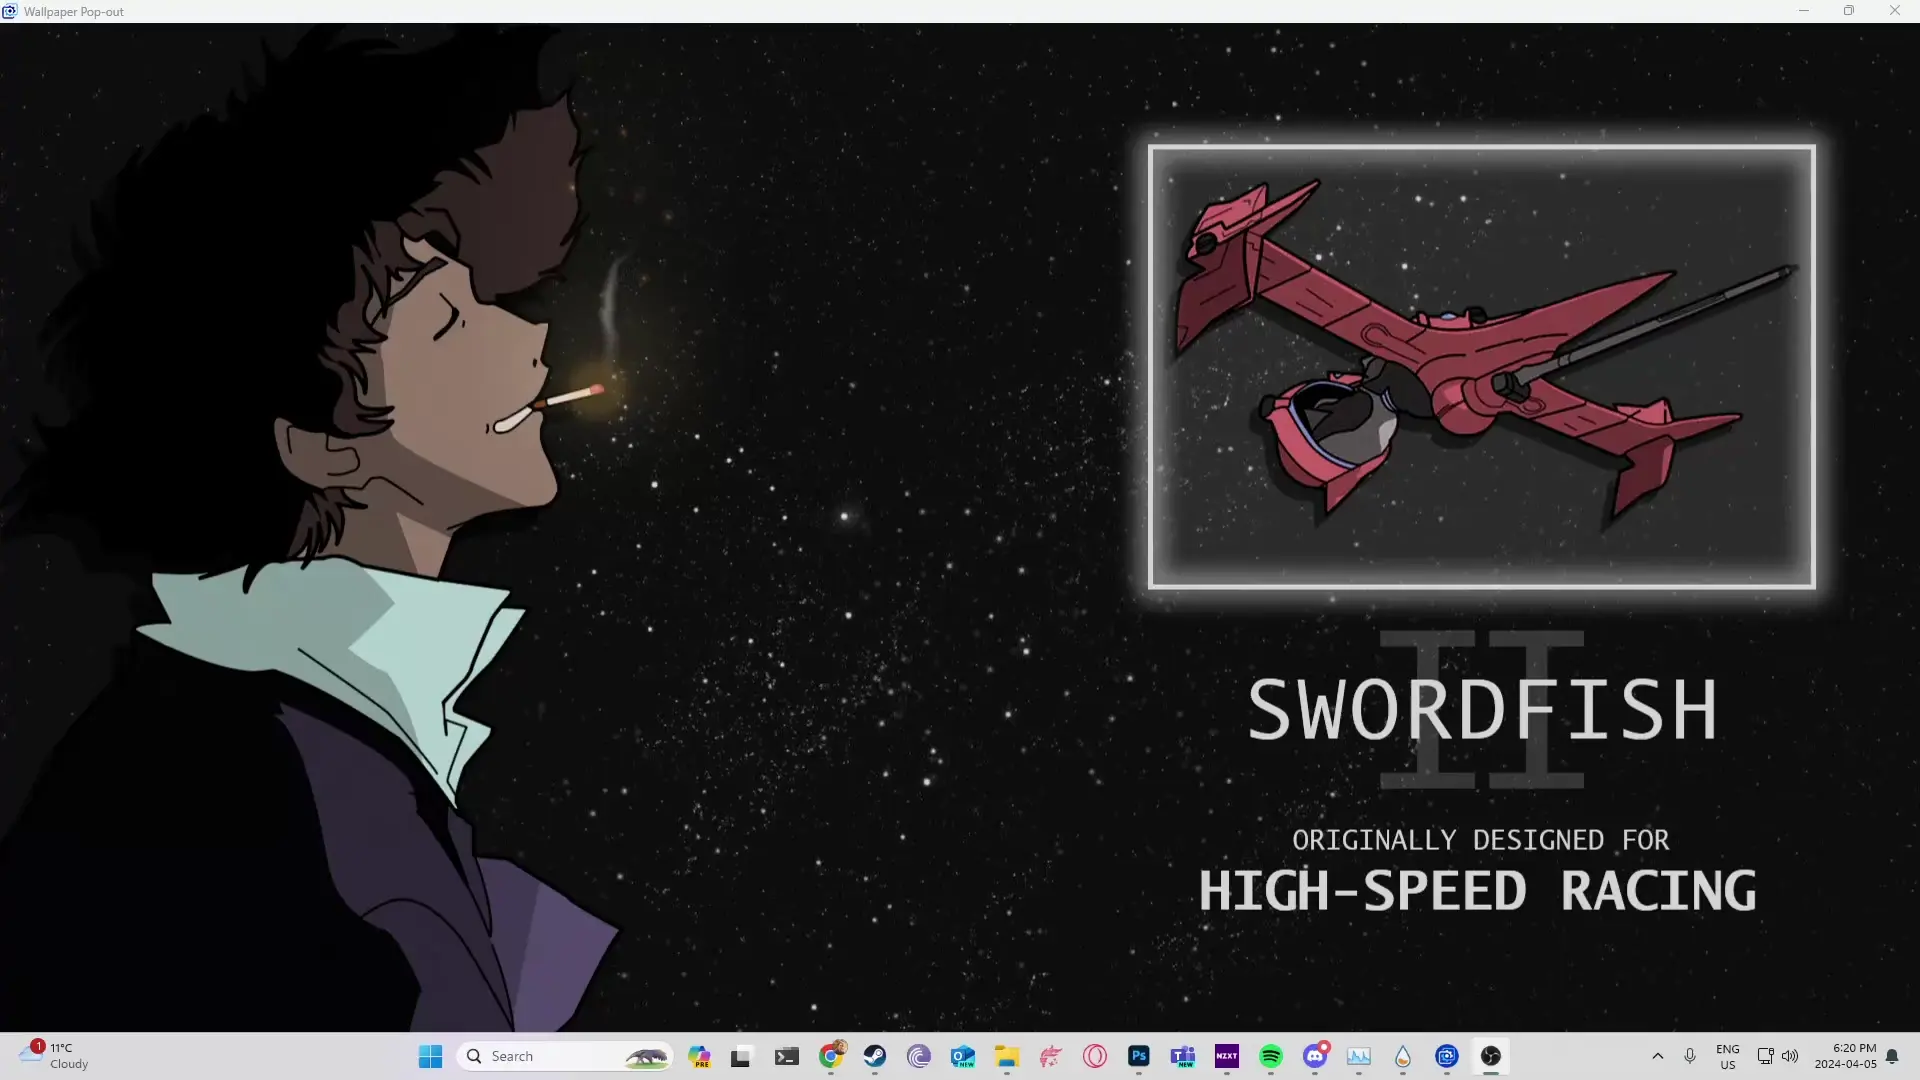Open Spotify
The width and height of the screenshot is (1920, 1080).
pos(1270,1057)
